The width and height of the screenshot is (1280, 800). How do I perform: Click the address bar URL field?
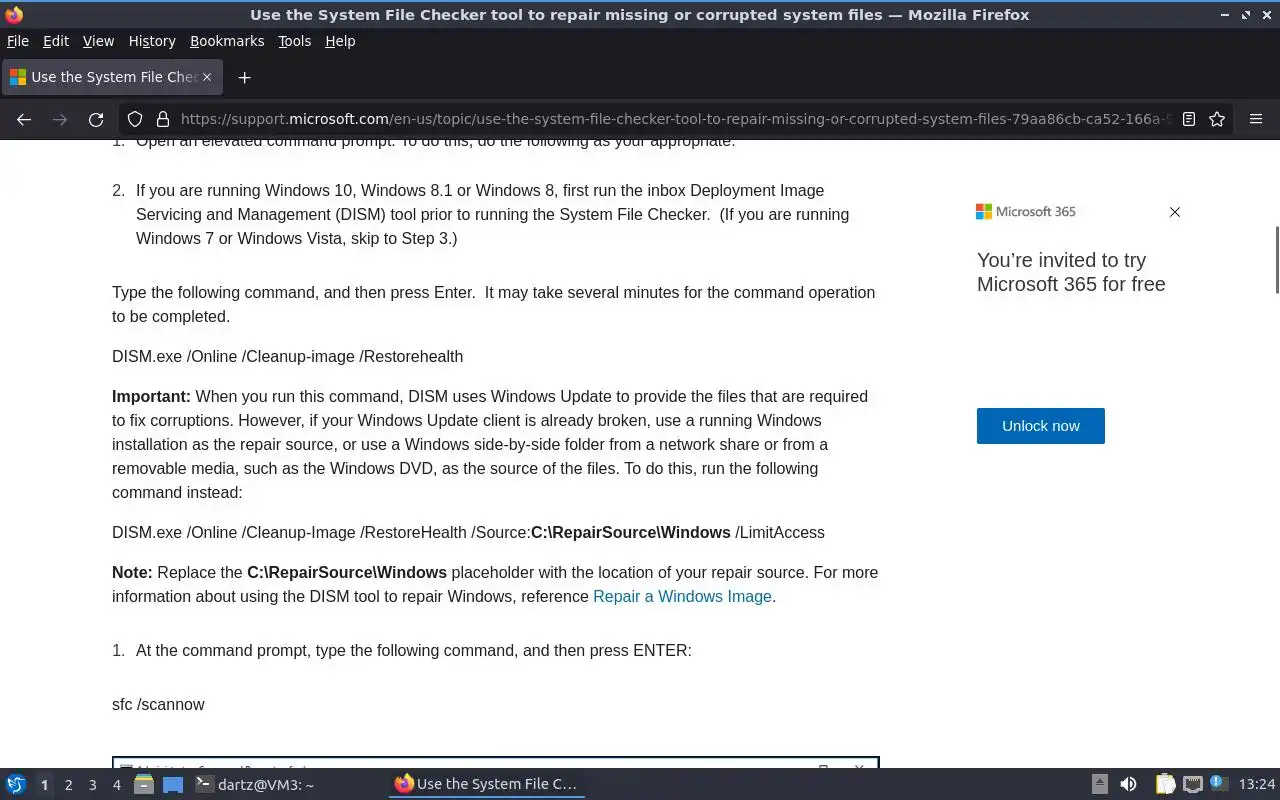(x=674, y=119)
